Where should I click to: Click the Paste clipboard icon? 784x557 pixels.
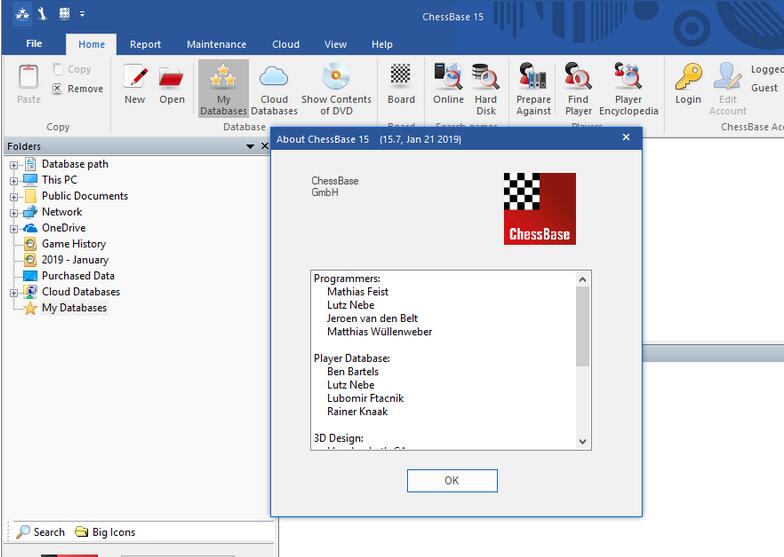click(x=28, y=77)
